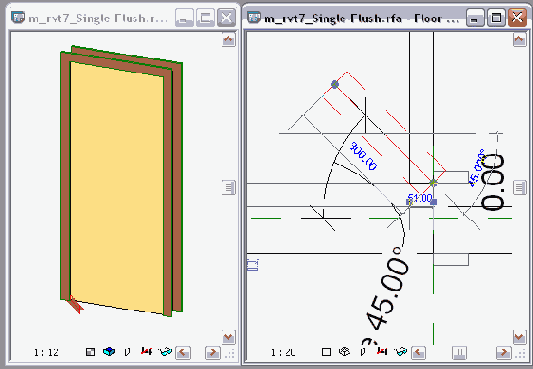Click the crop region icon in floor plan view

tap(382, 351)
